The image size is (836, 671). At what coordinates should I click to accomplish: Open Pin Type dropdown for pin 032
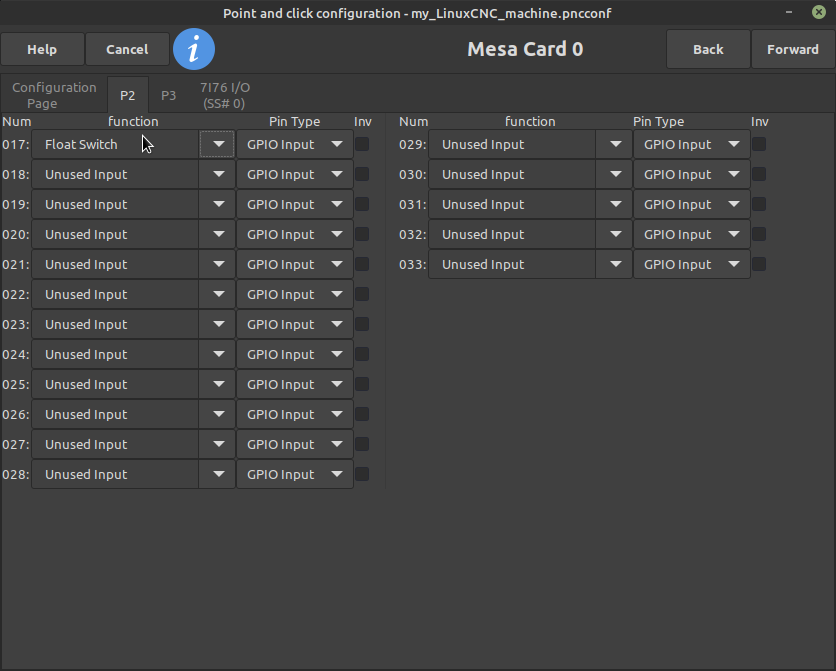pyautogui.click(x=692, y=234)
